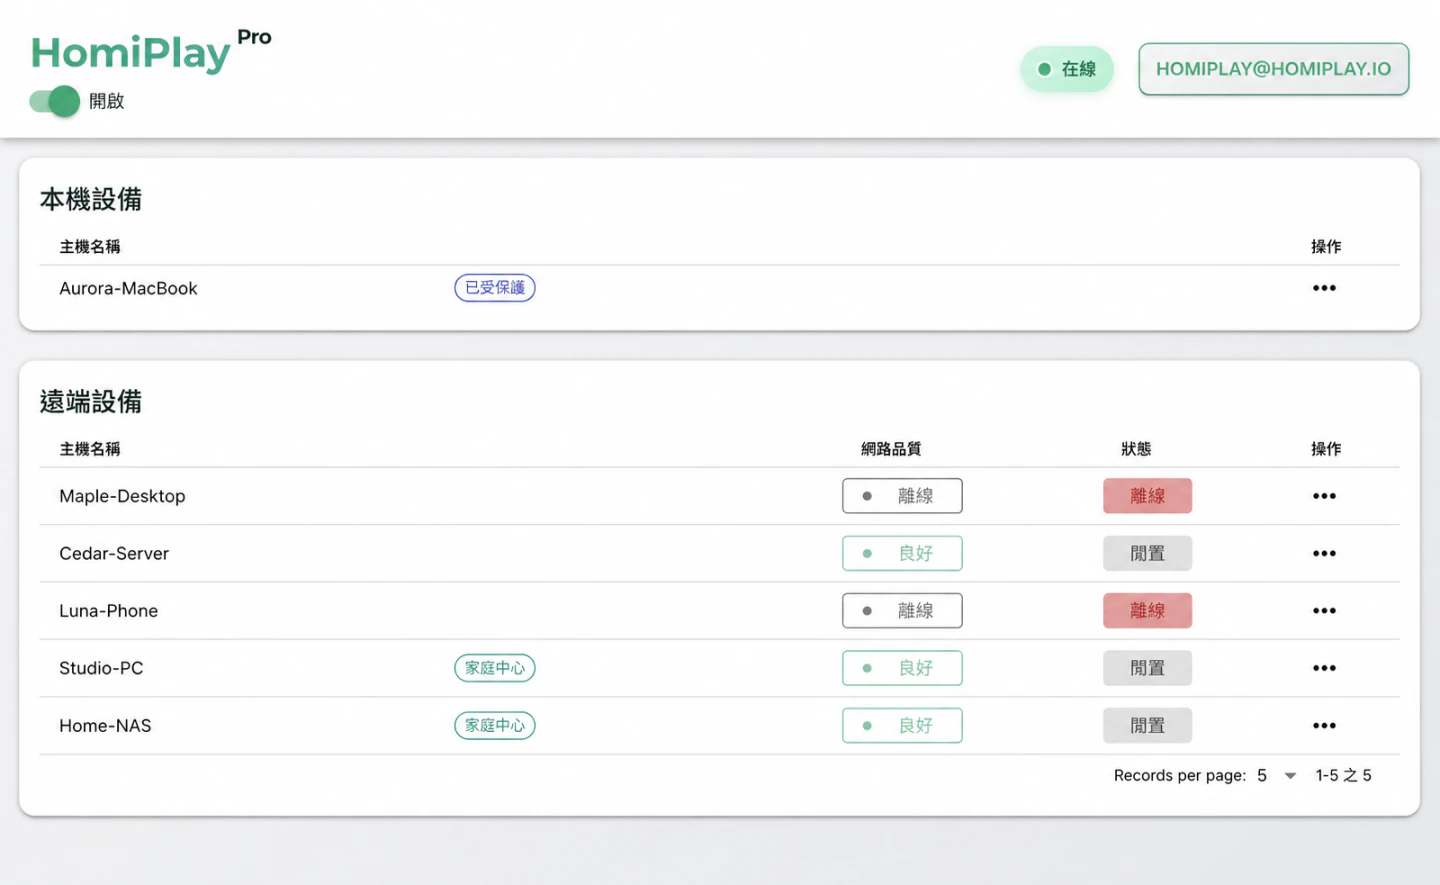This screenshot has height=885, width=1440.
Task: Click the 在線 online status chip
Action: [1066, 69]
